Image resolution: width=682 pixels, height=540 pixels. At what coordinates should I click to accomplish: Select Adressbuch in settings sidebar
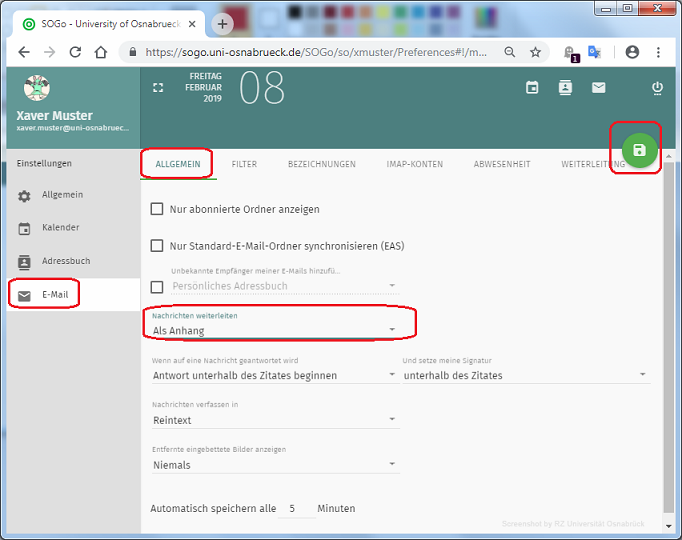pos(73,261)
